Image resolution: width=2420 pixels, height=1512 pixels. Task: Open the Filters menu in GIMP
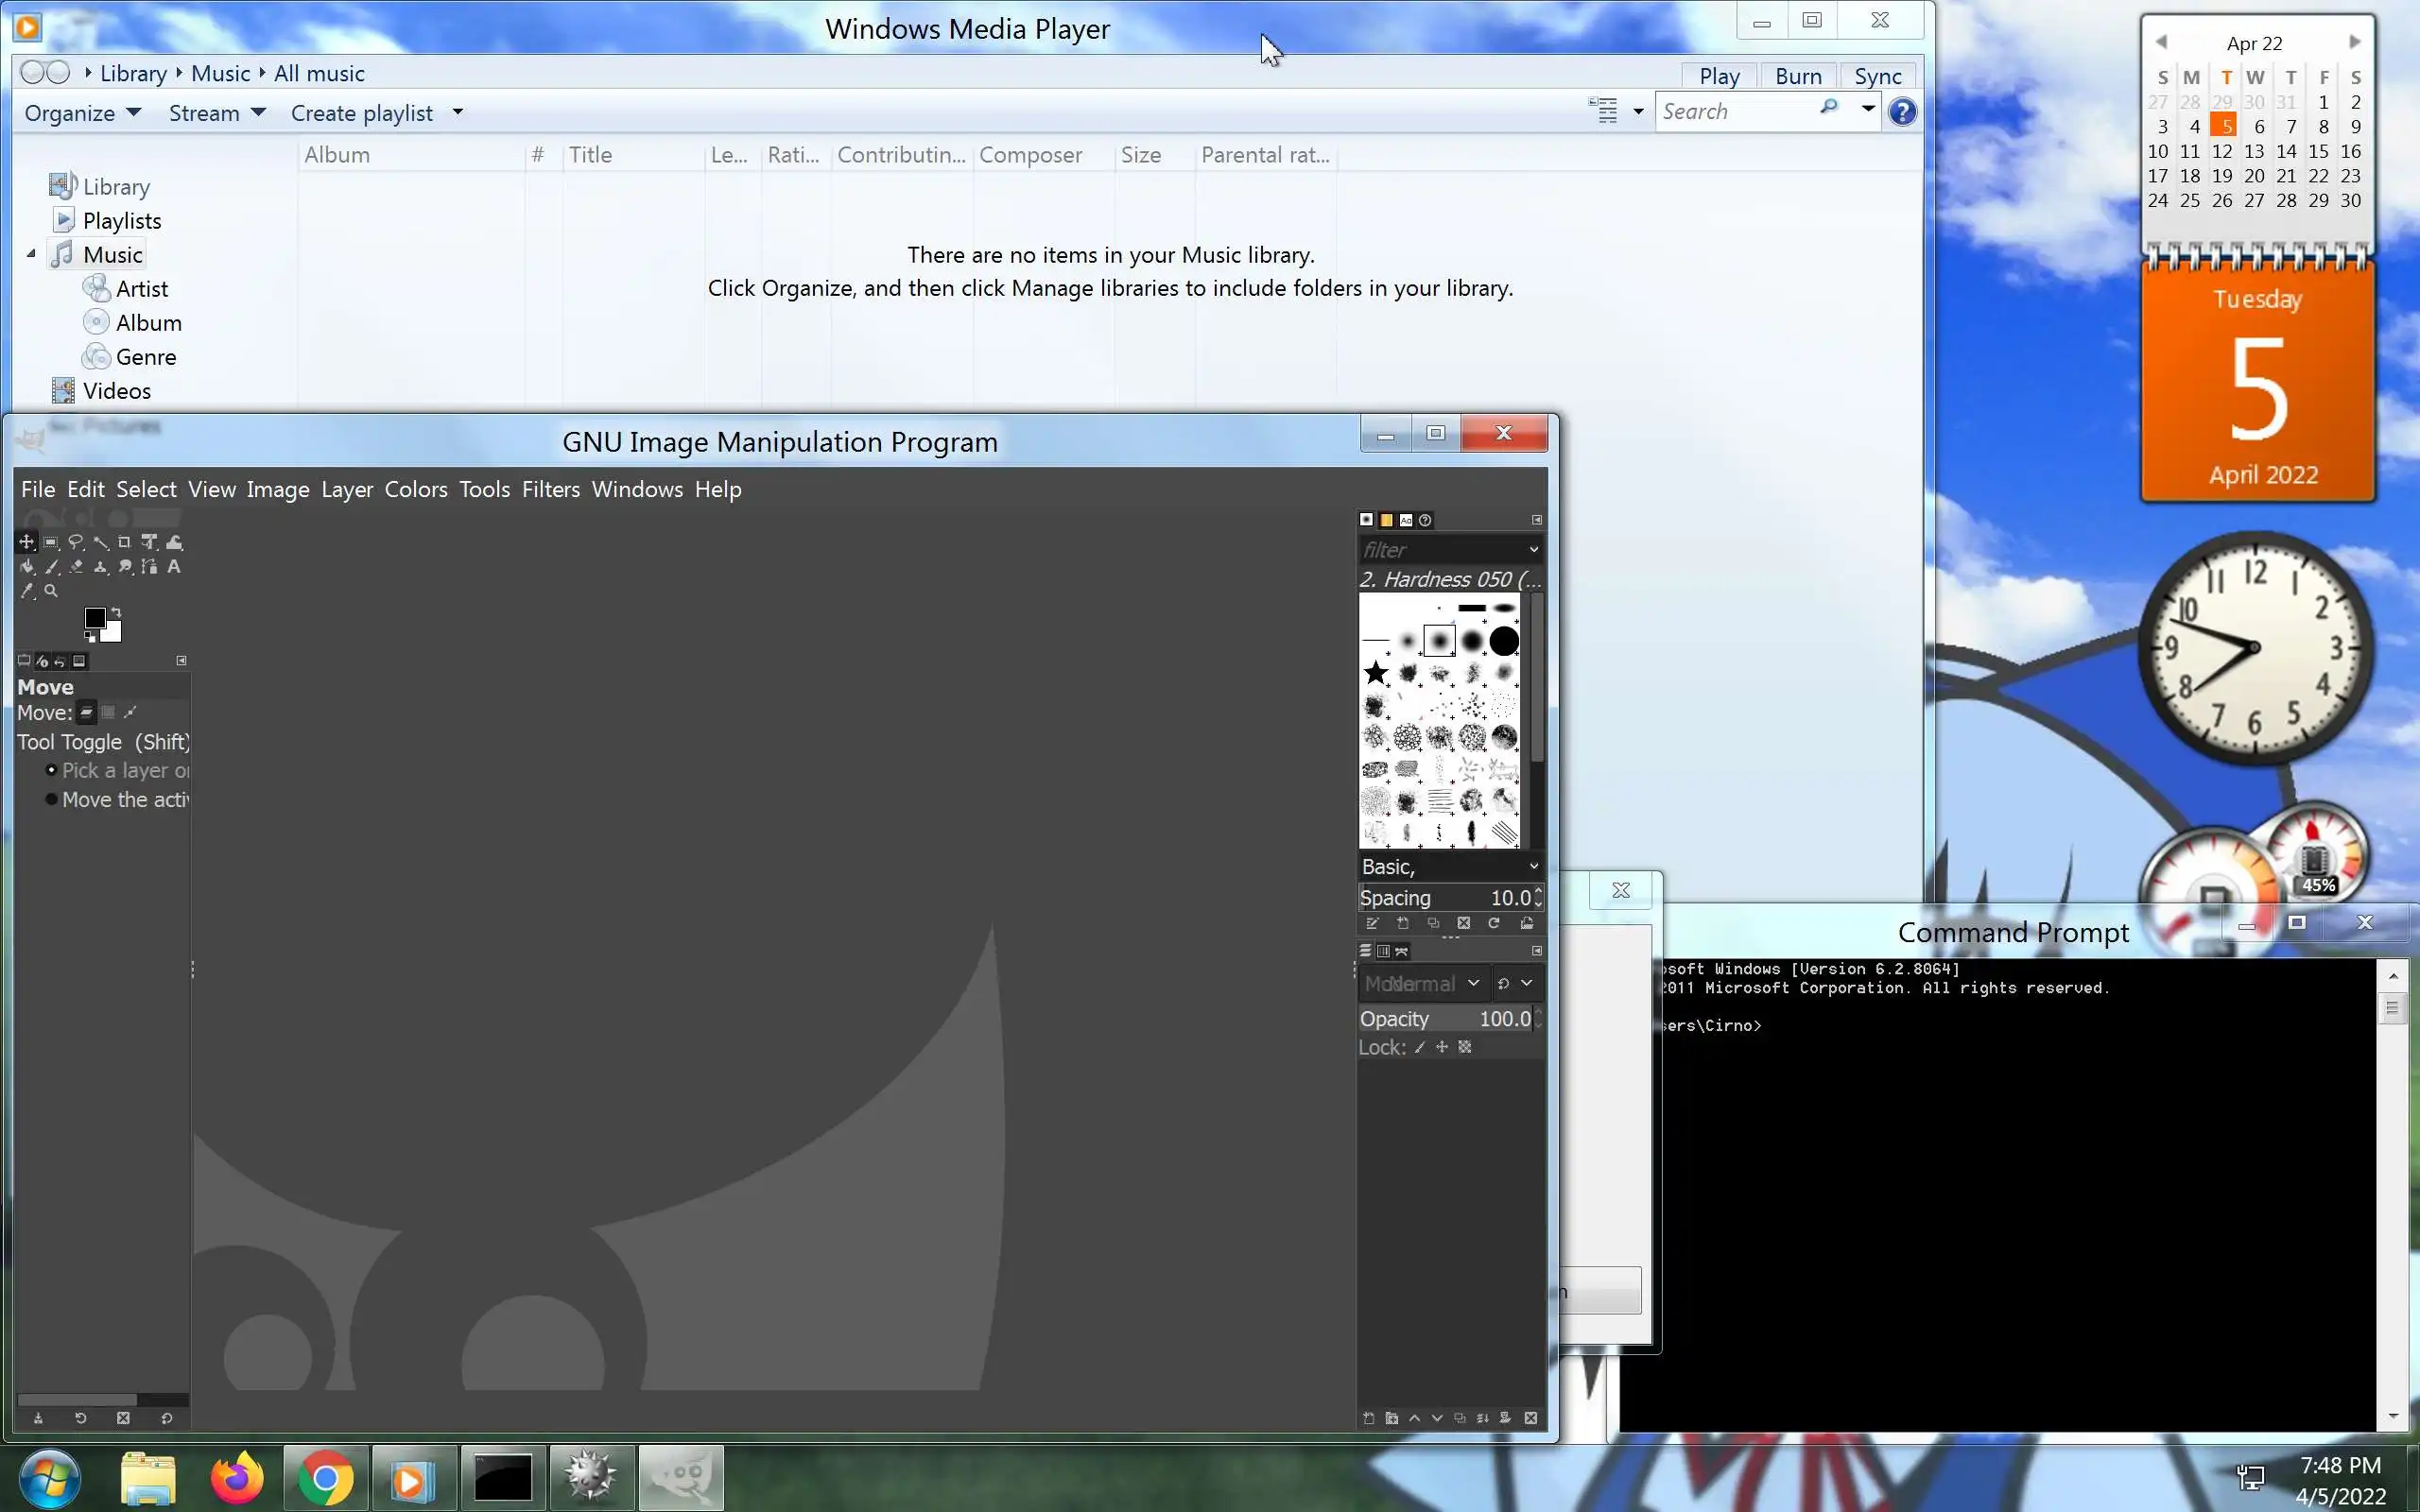tap(550, 489)
